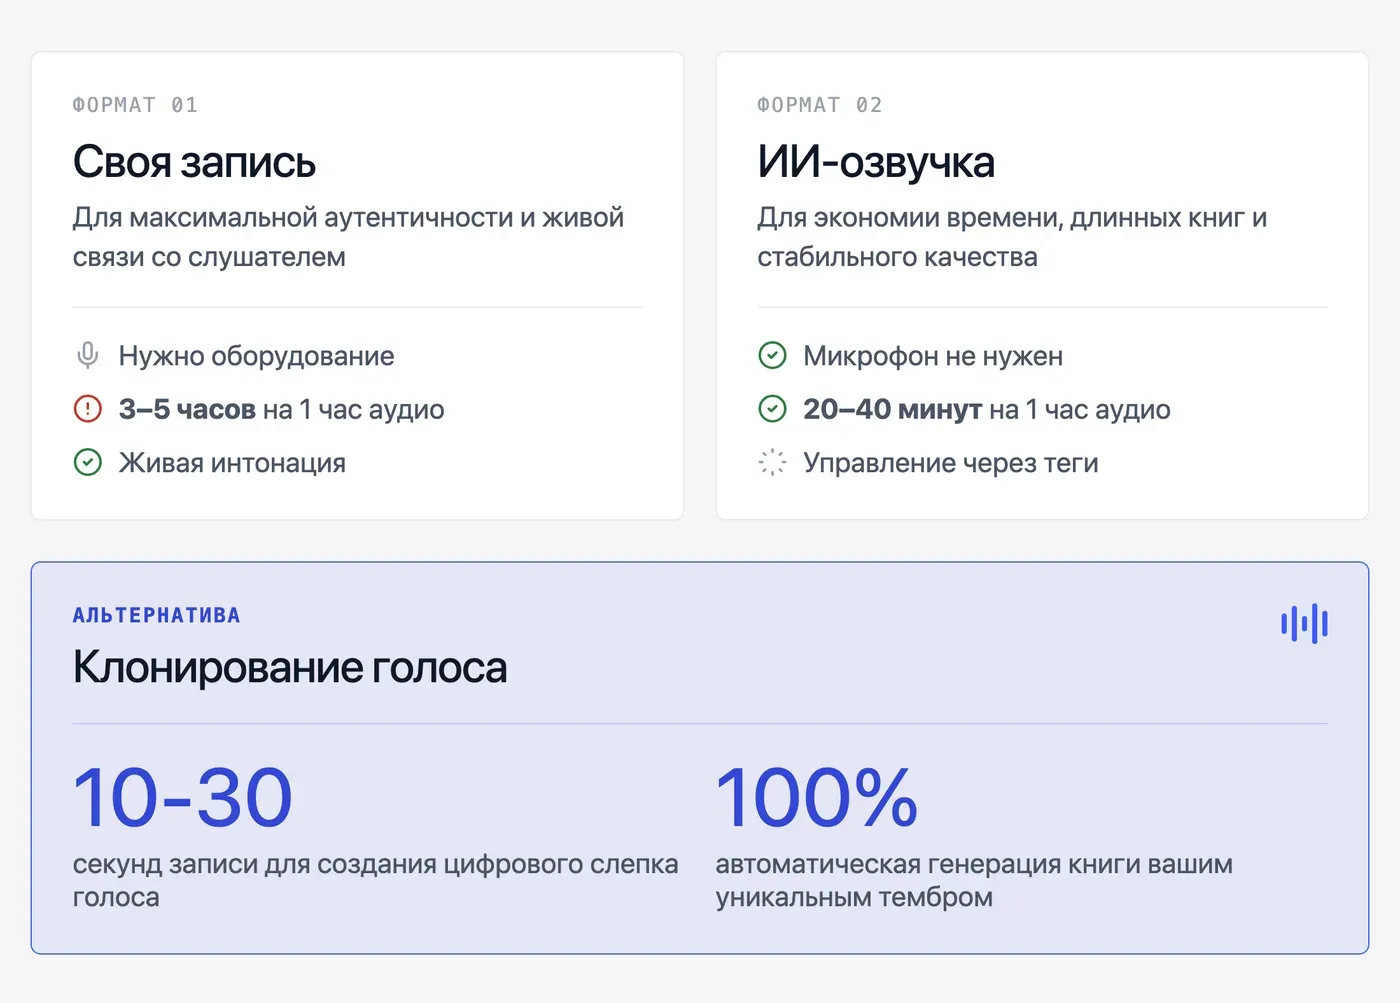This screenshot has height=1003, width=1400.
Task: Click the Управление через теги text
Action: (x=950, y=463)
